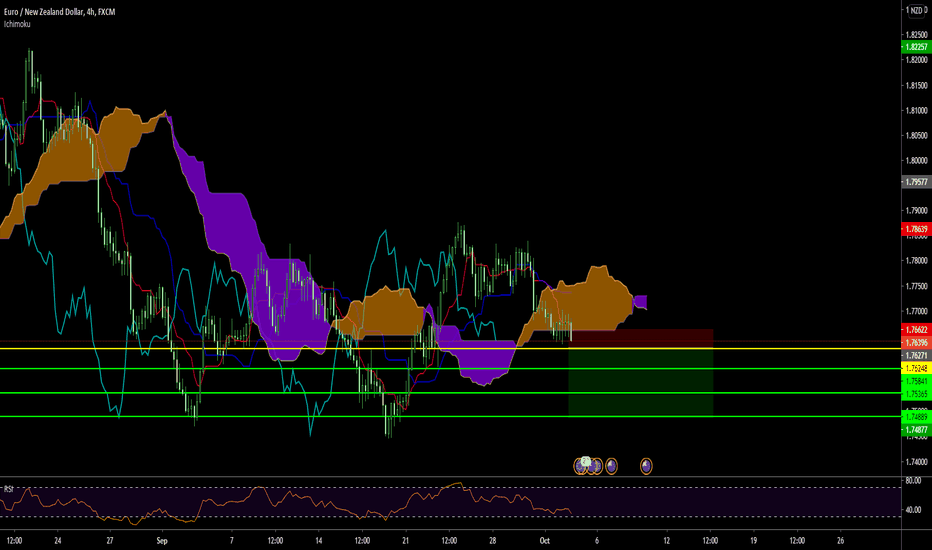Click the date label 26 on time axis
This screenshot has width=932, height=550.
click(x=840, y=540)
